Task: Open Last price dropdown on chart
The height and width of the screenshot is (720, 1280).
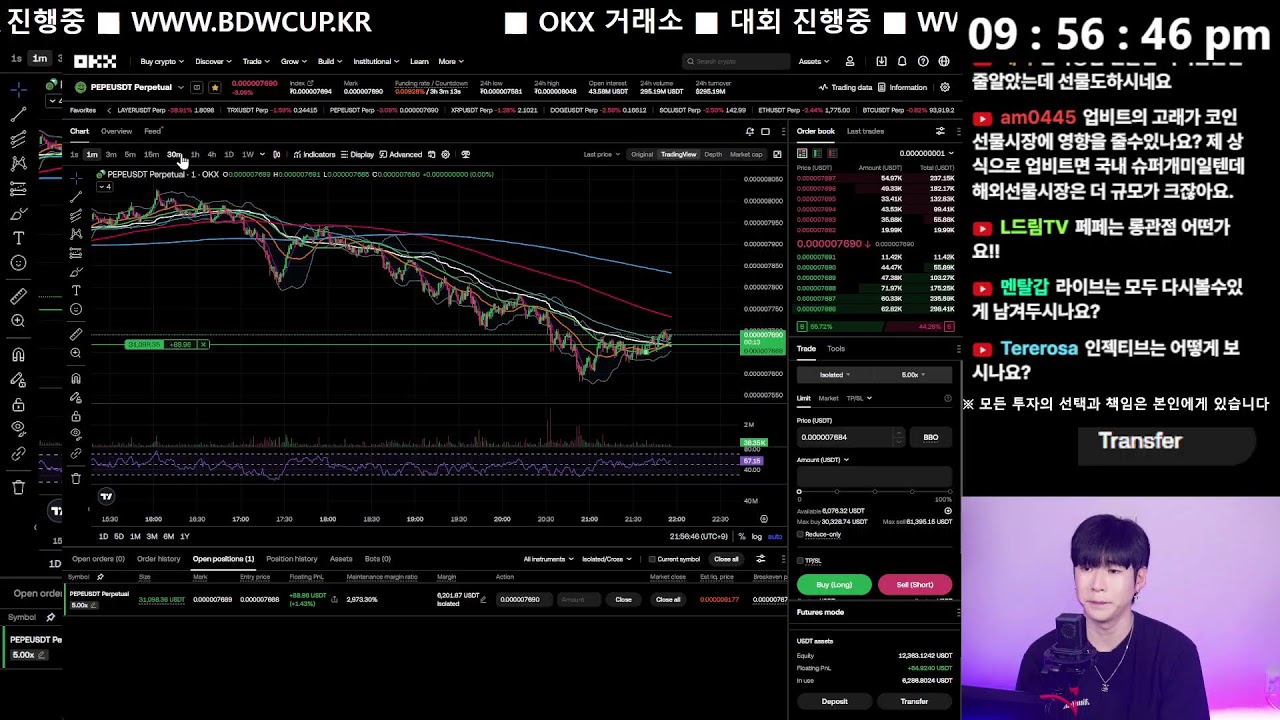Action: tap(602, 154)
